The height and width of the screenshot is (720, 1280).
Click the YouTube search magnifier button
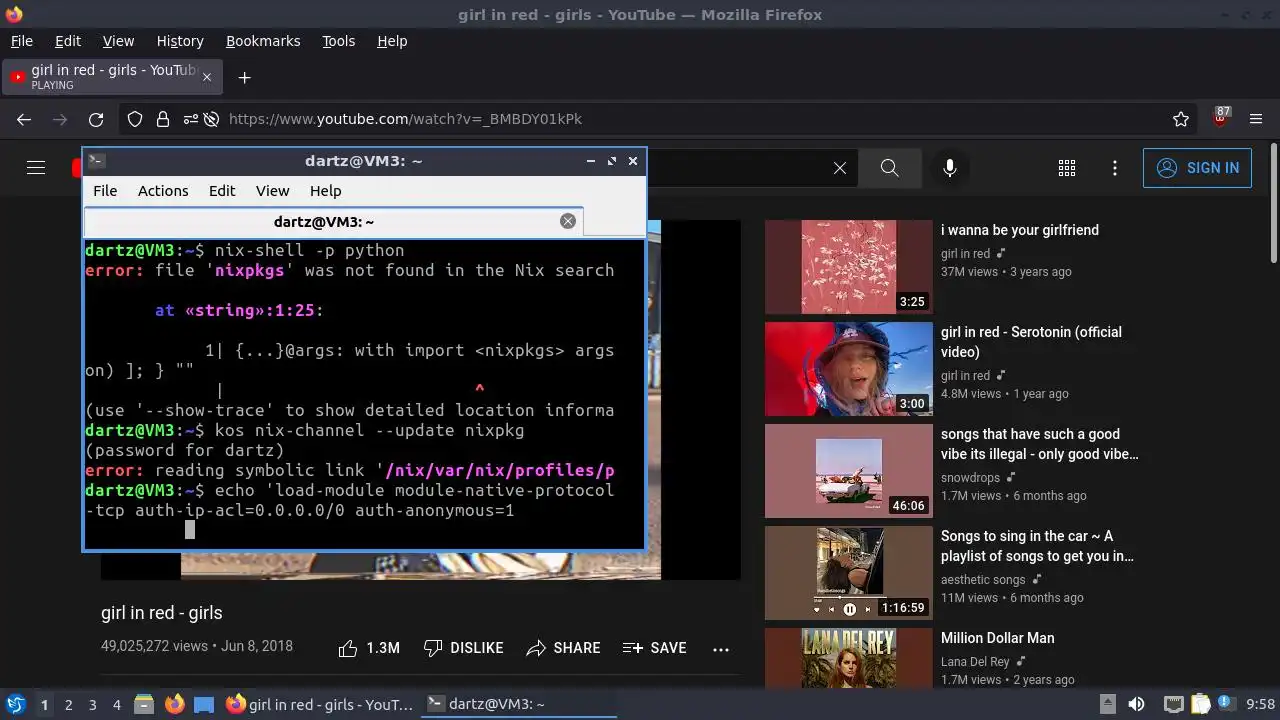[889, 168]
